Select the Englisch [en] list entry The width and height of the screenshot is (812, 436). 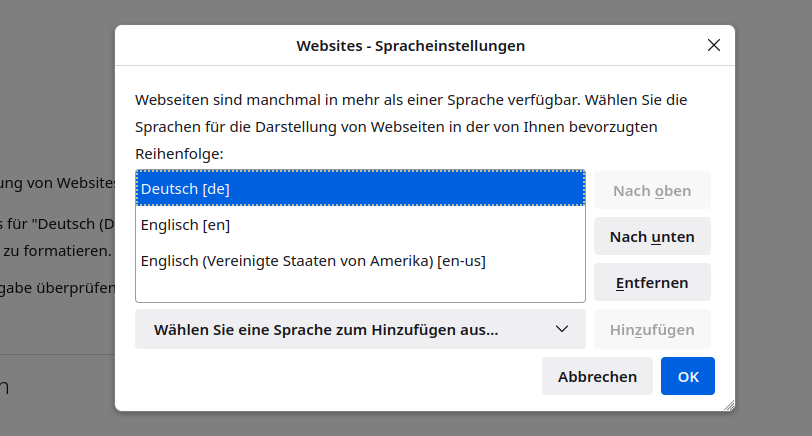(x=360, y=225)
